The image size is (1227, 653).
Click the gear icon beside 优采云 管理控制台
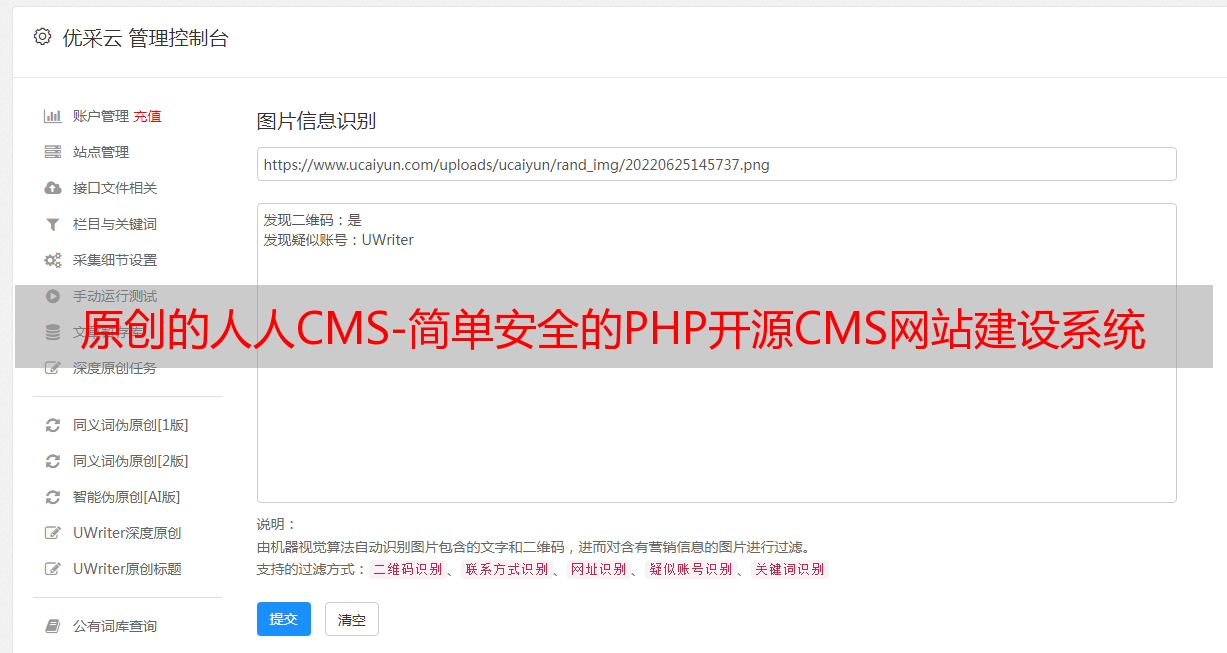tap(42, 37)
